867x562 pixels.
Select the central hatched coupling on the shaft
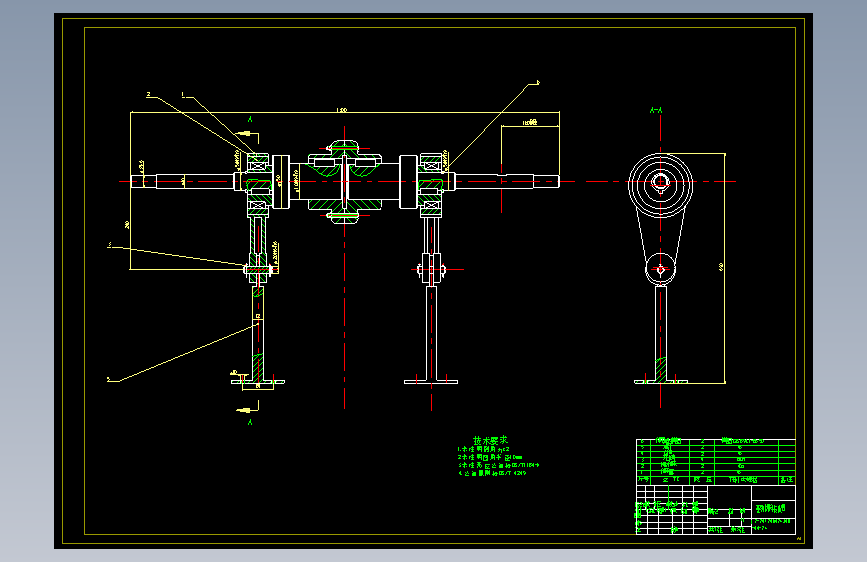click(344, 182)
